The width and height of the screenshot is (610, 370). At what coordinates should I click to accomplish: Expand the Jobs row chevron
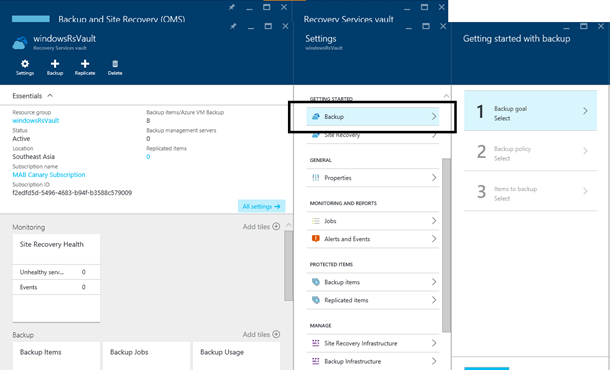click(434, 221)
